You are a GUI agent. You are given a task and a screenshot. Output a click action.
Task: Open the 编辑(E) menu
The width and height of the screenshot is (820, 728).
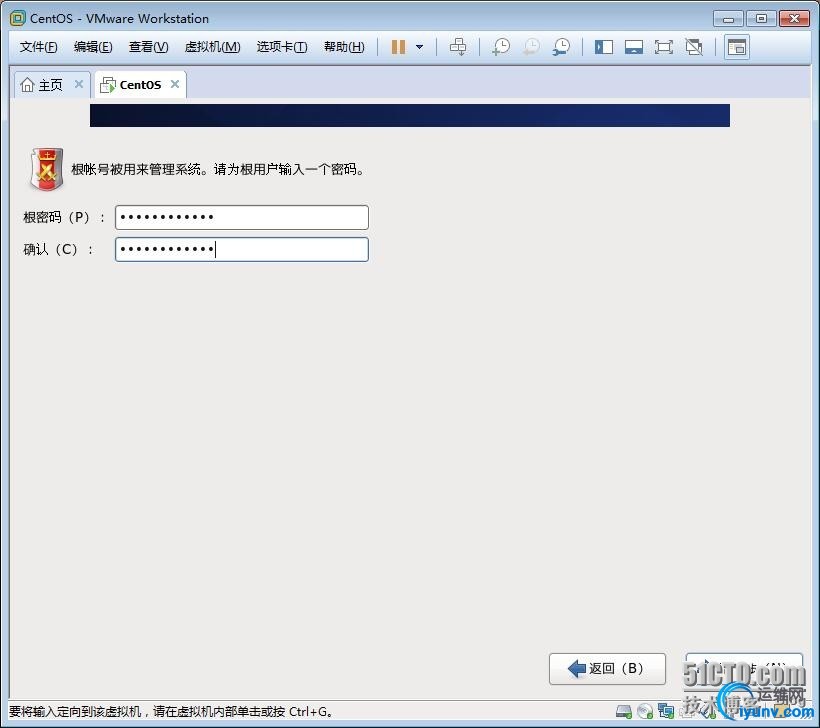(93, 47)
